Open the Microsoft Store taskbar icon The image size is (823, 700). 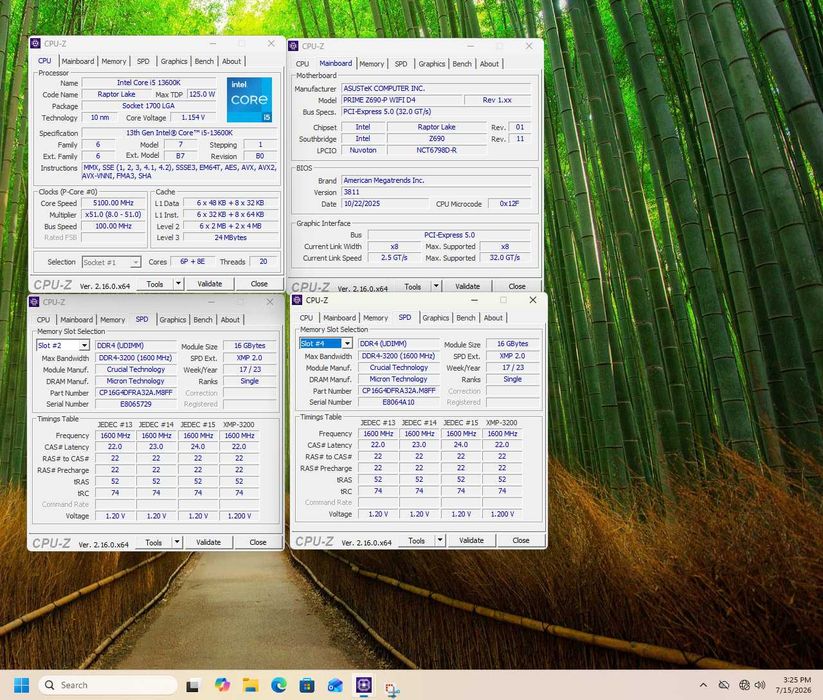(307, 685)
